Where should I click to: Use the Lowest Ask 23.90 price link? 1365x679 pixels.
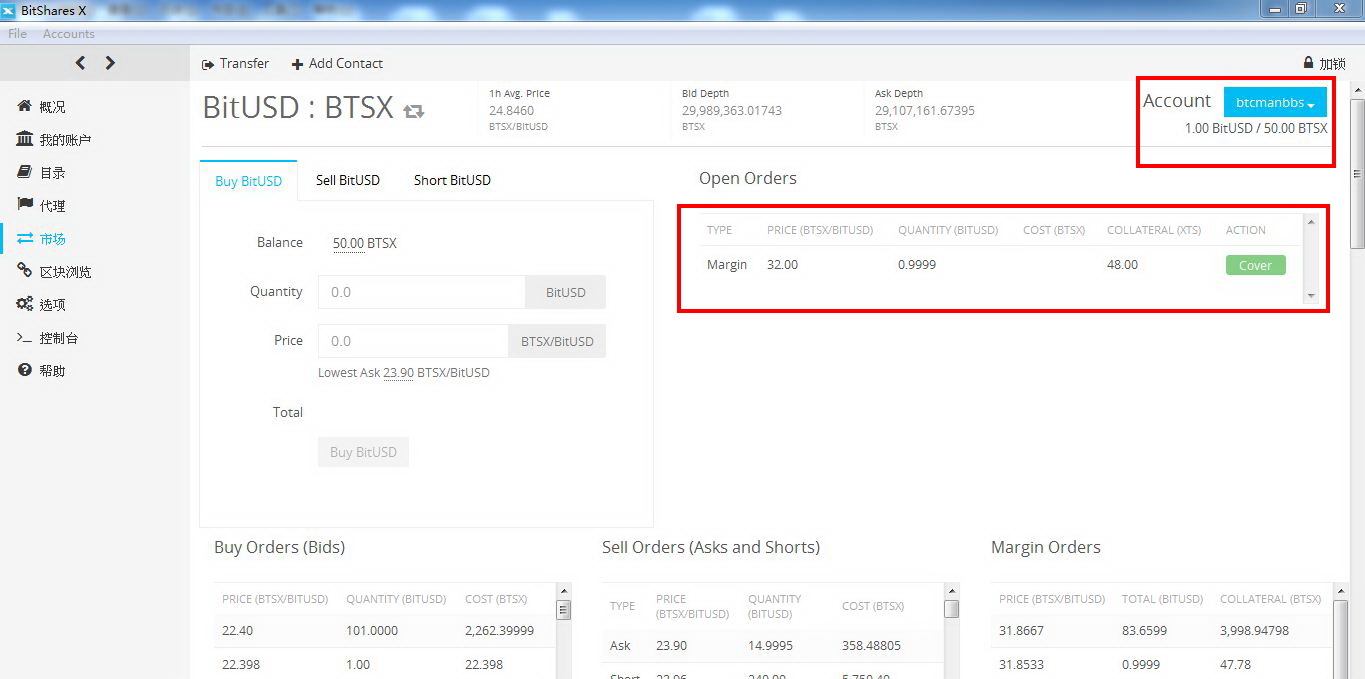pos(398,373)
